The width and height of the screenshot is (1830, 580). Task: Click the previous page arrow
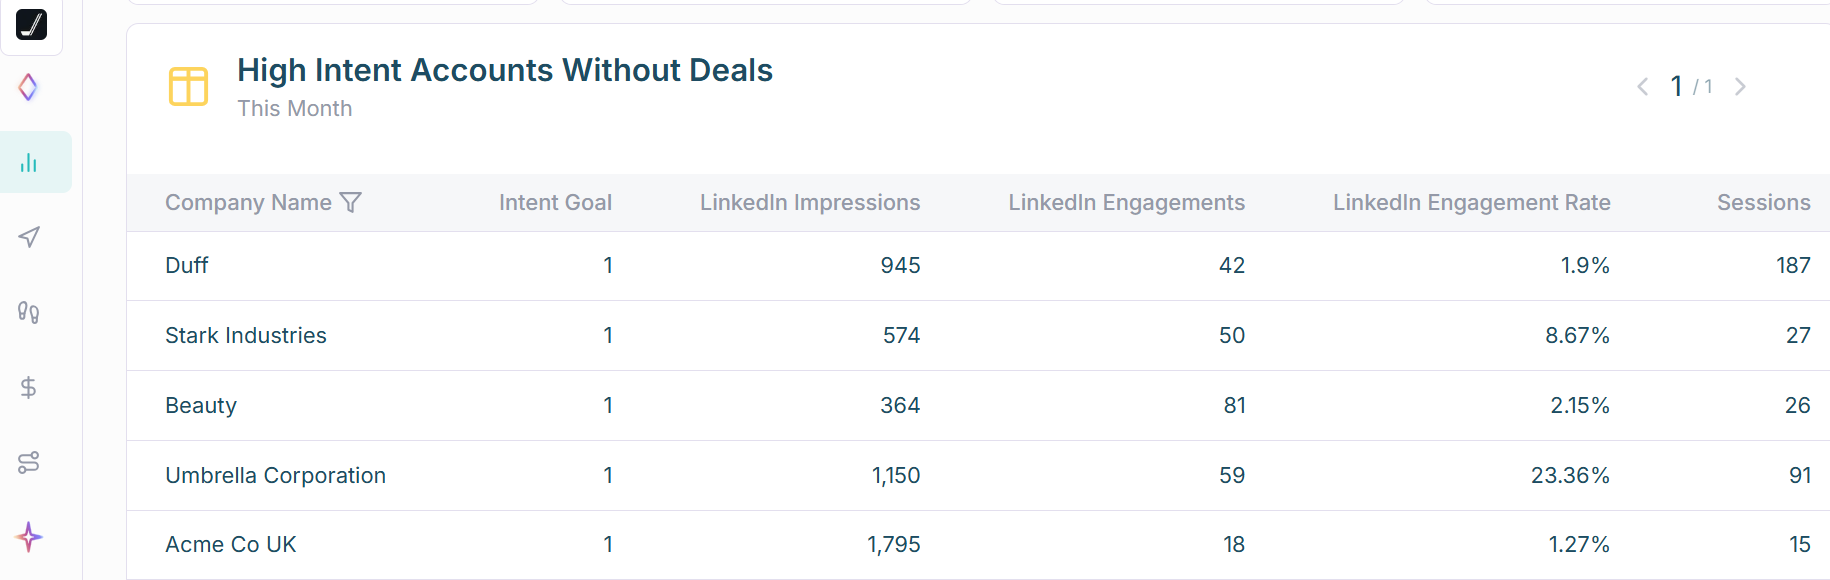click(x=1643, y=86)
